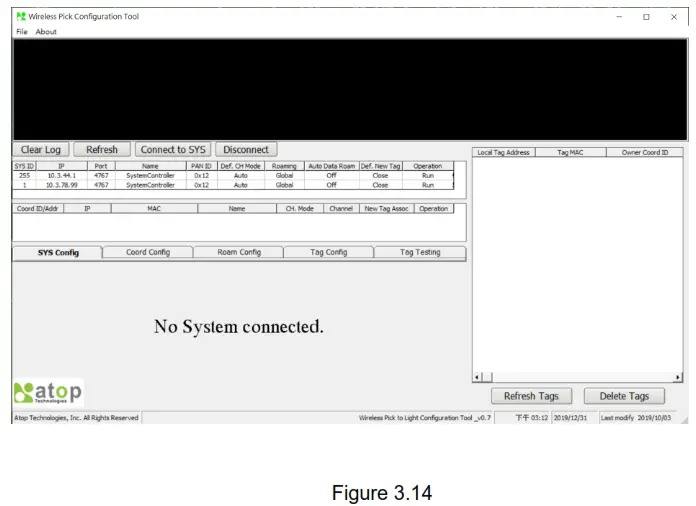Viewport: 696px width, 506px height.
Task: Open the File menu
Action: (22, 32)
